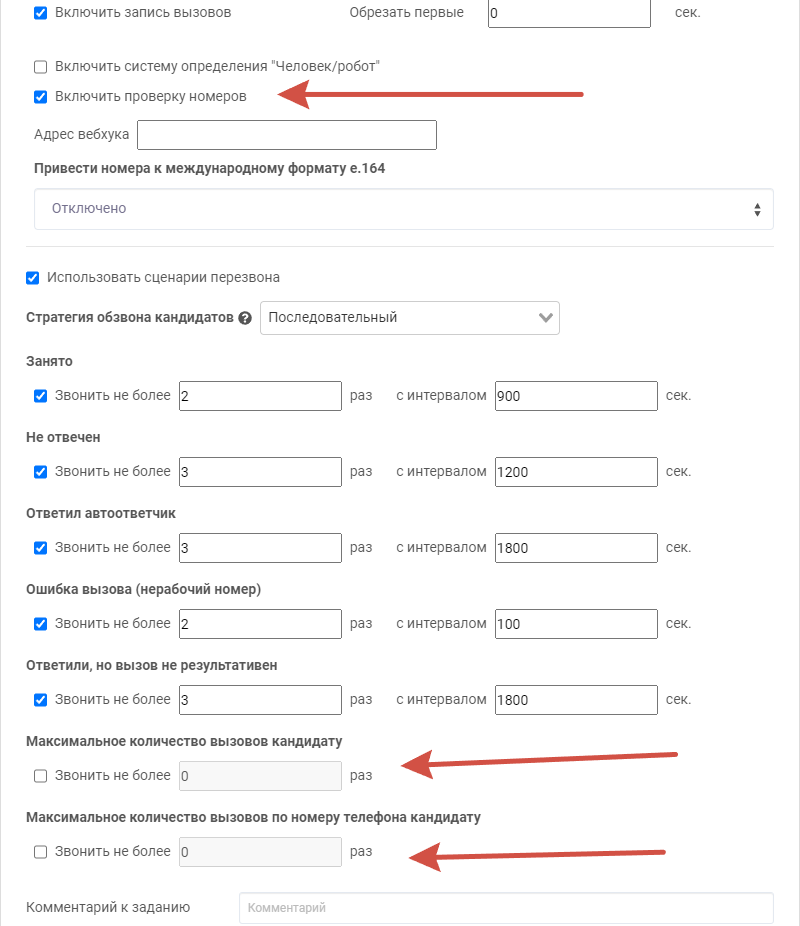Toggle the "Включить запись вызовов" checkbox
Screen dimensions: 800x926
tap(41, 14)
